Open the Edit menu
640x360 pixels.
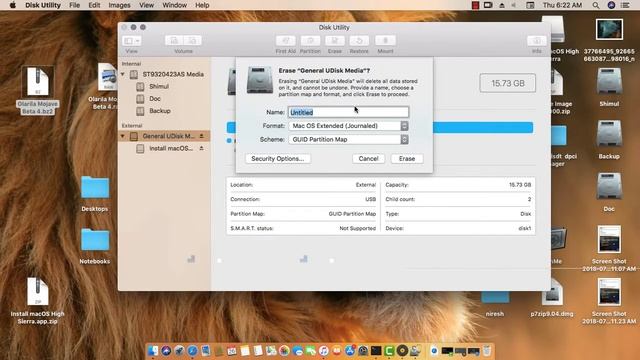94,5
